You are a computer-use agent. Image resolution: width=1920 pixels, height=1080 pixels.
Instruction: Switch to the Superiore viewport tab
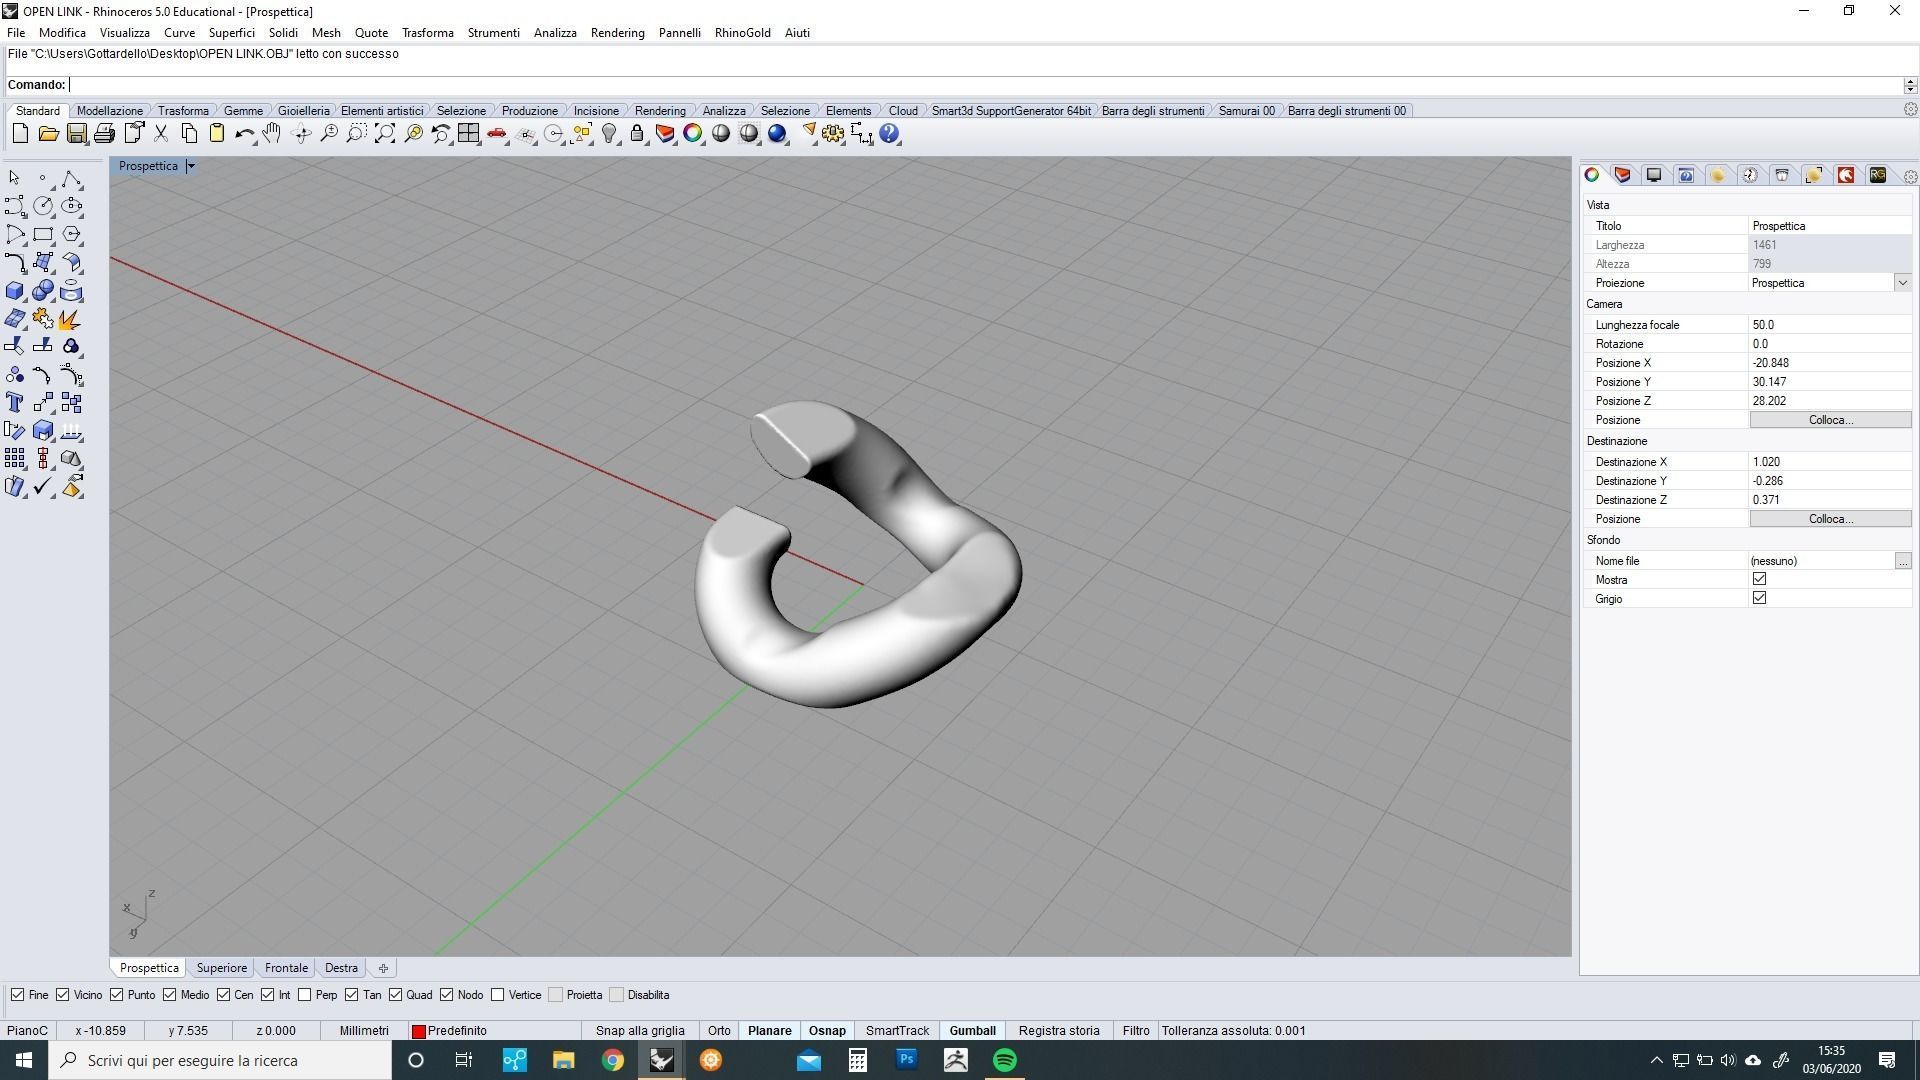pos(221,968)
